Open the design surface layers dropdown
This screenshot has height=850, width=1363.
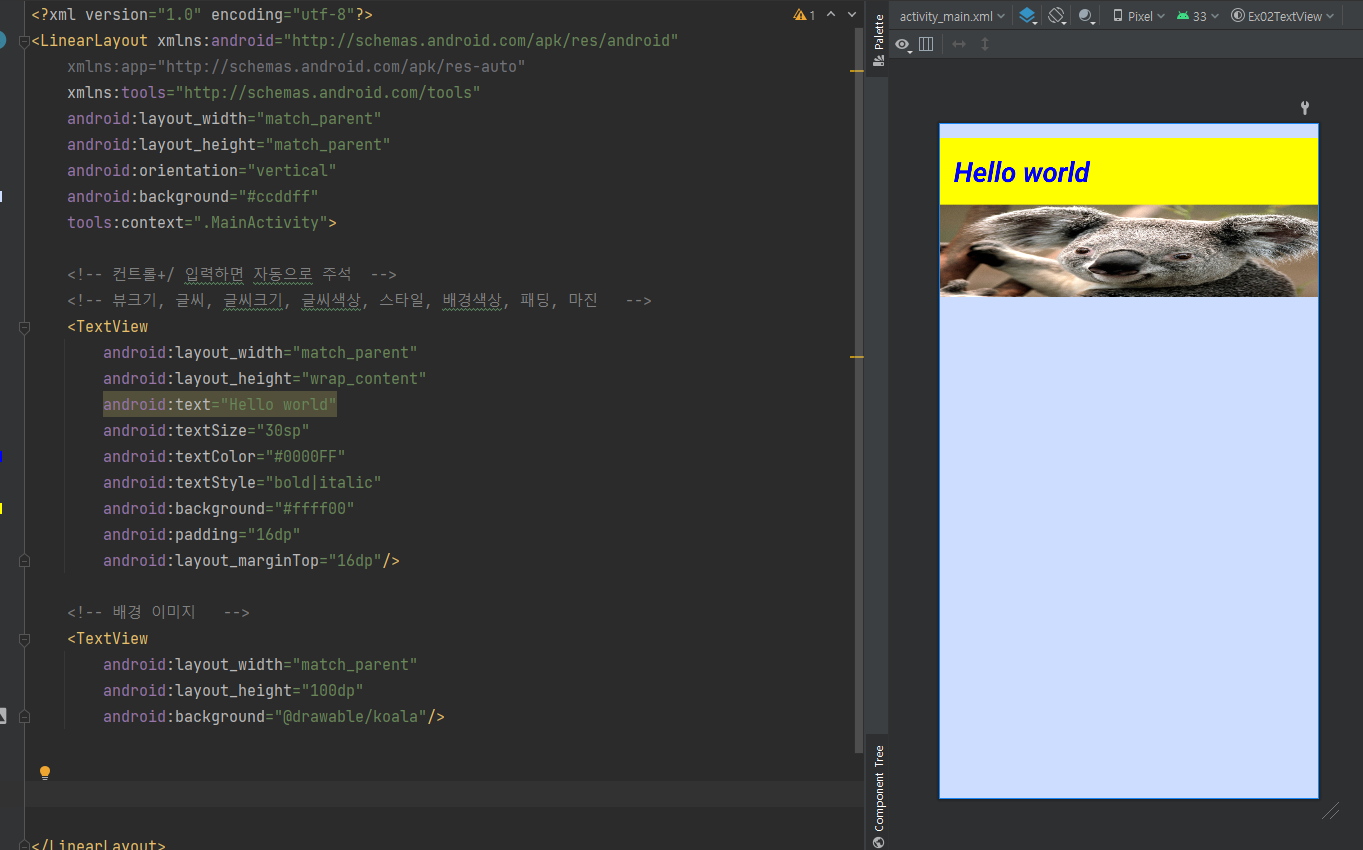point(1028,16)
